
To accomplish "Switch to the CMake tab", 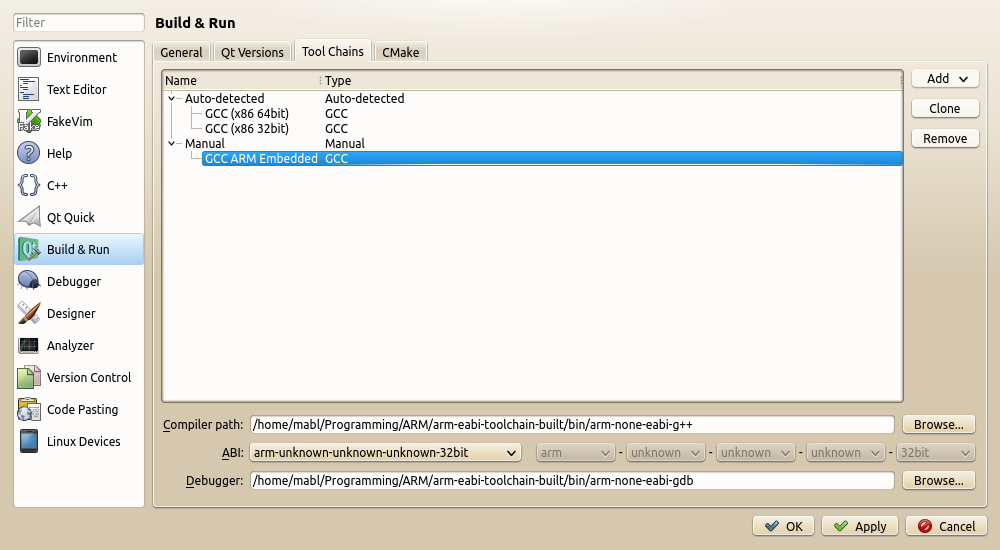I will click(401, 52).
